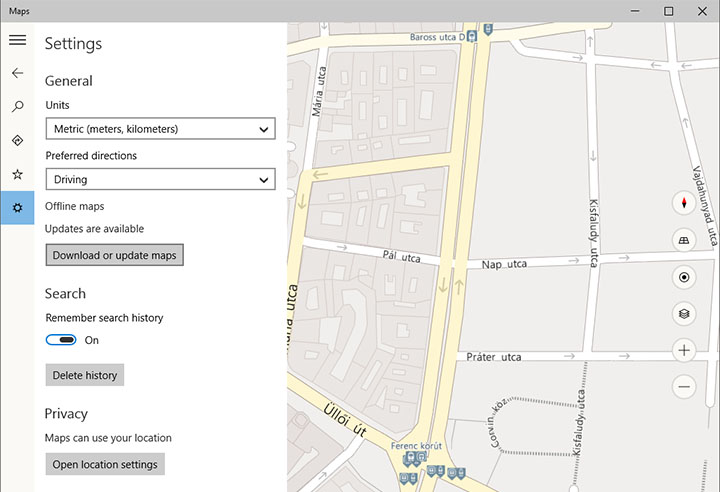The image size is (720, 492).
Task: Open the hamburger navigation menu
Action: pyautogui.click(x=17, y=40)
